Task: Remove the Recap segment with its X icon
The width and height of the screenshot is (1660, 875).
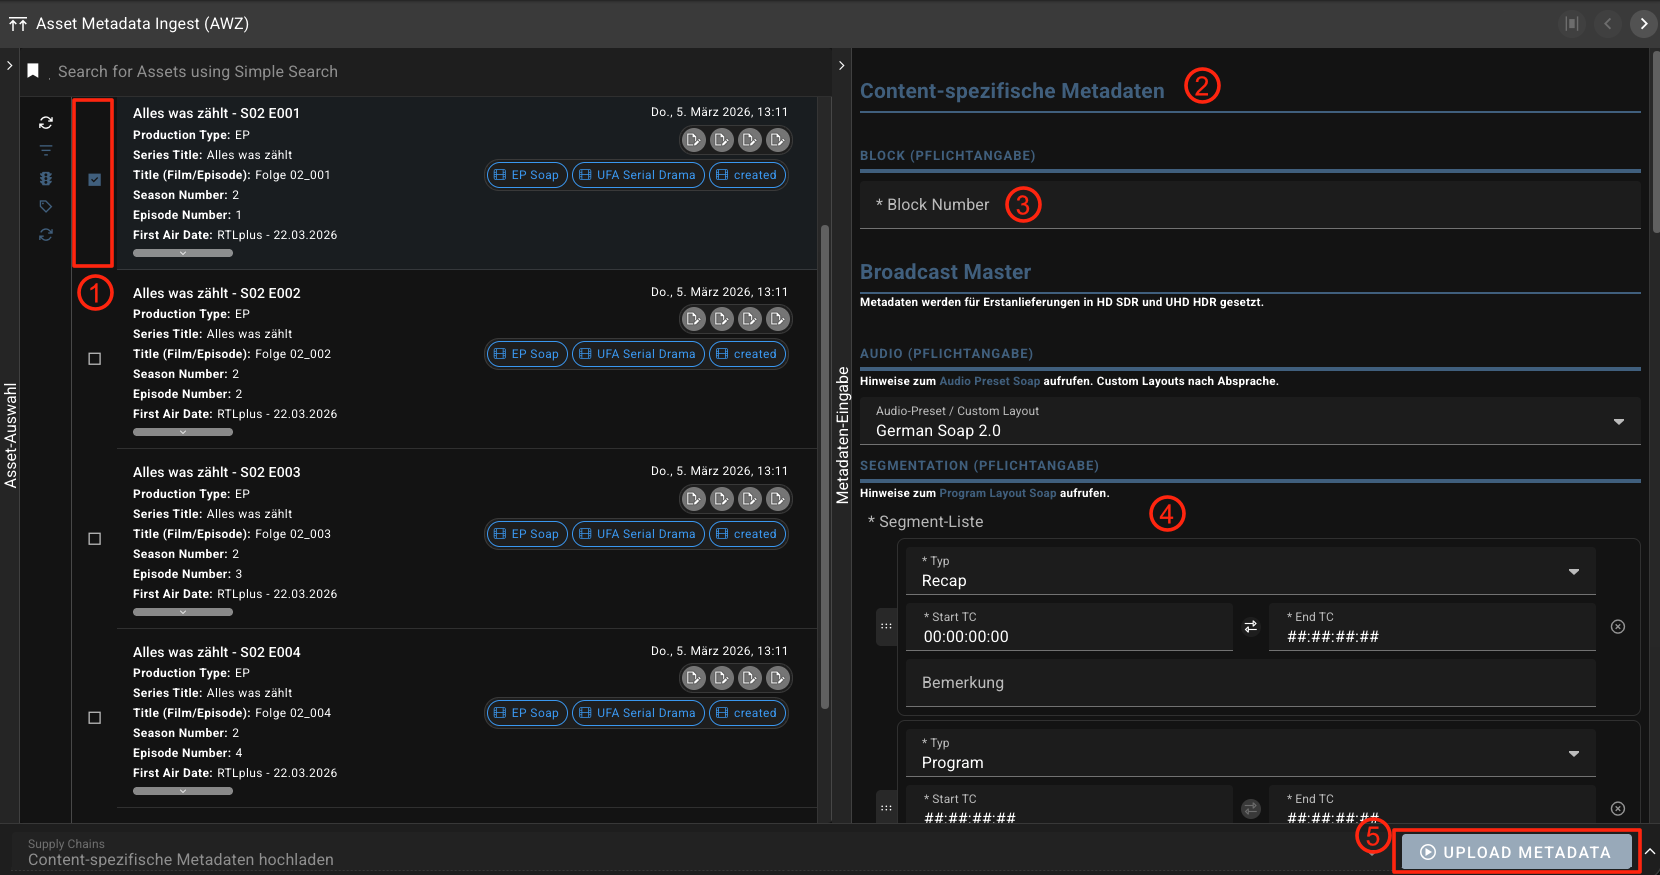Action: (x=1617, y=627)
